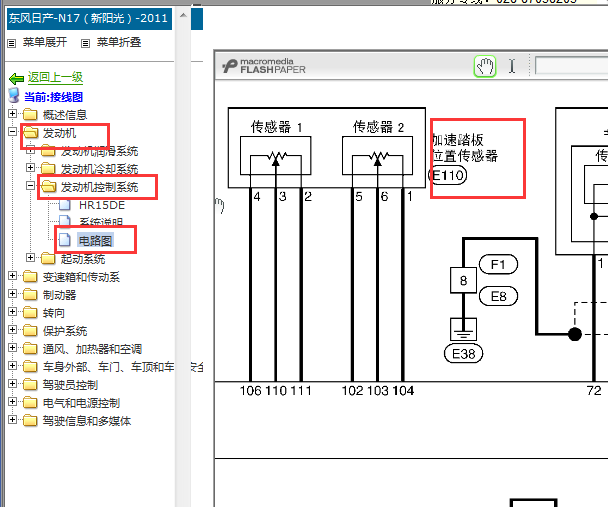Select the 发动机控制系统 folder label
This screenshot has width=608, height=507.
point(99,187)
